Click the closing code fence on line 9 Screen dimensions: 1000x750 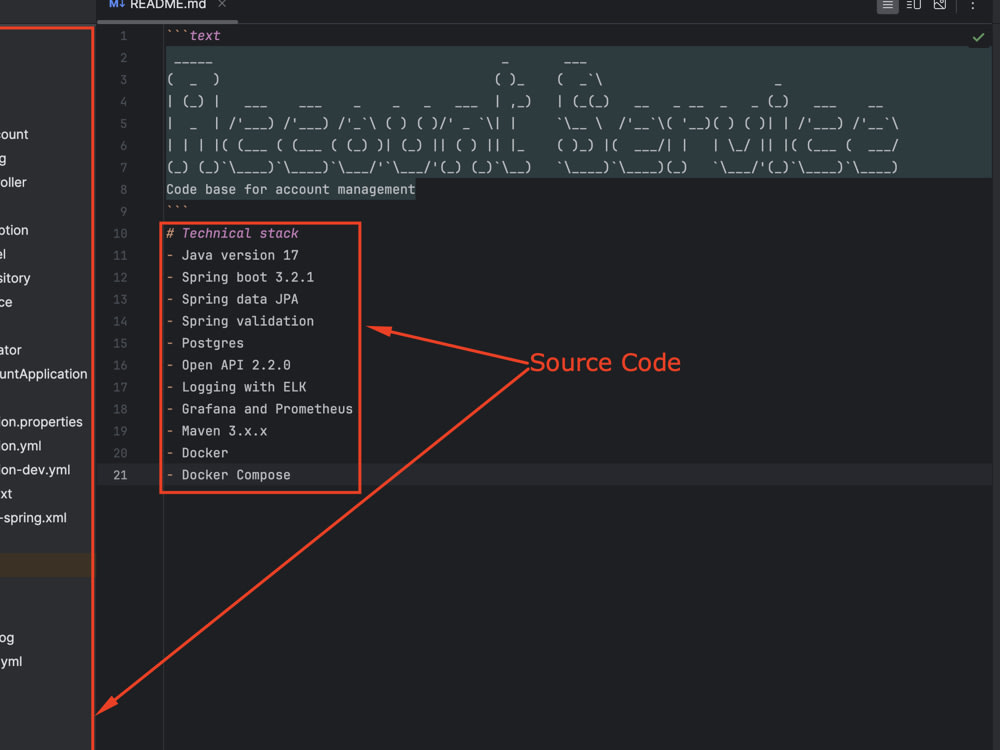177,210
